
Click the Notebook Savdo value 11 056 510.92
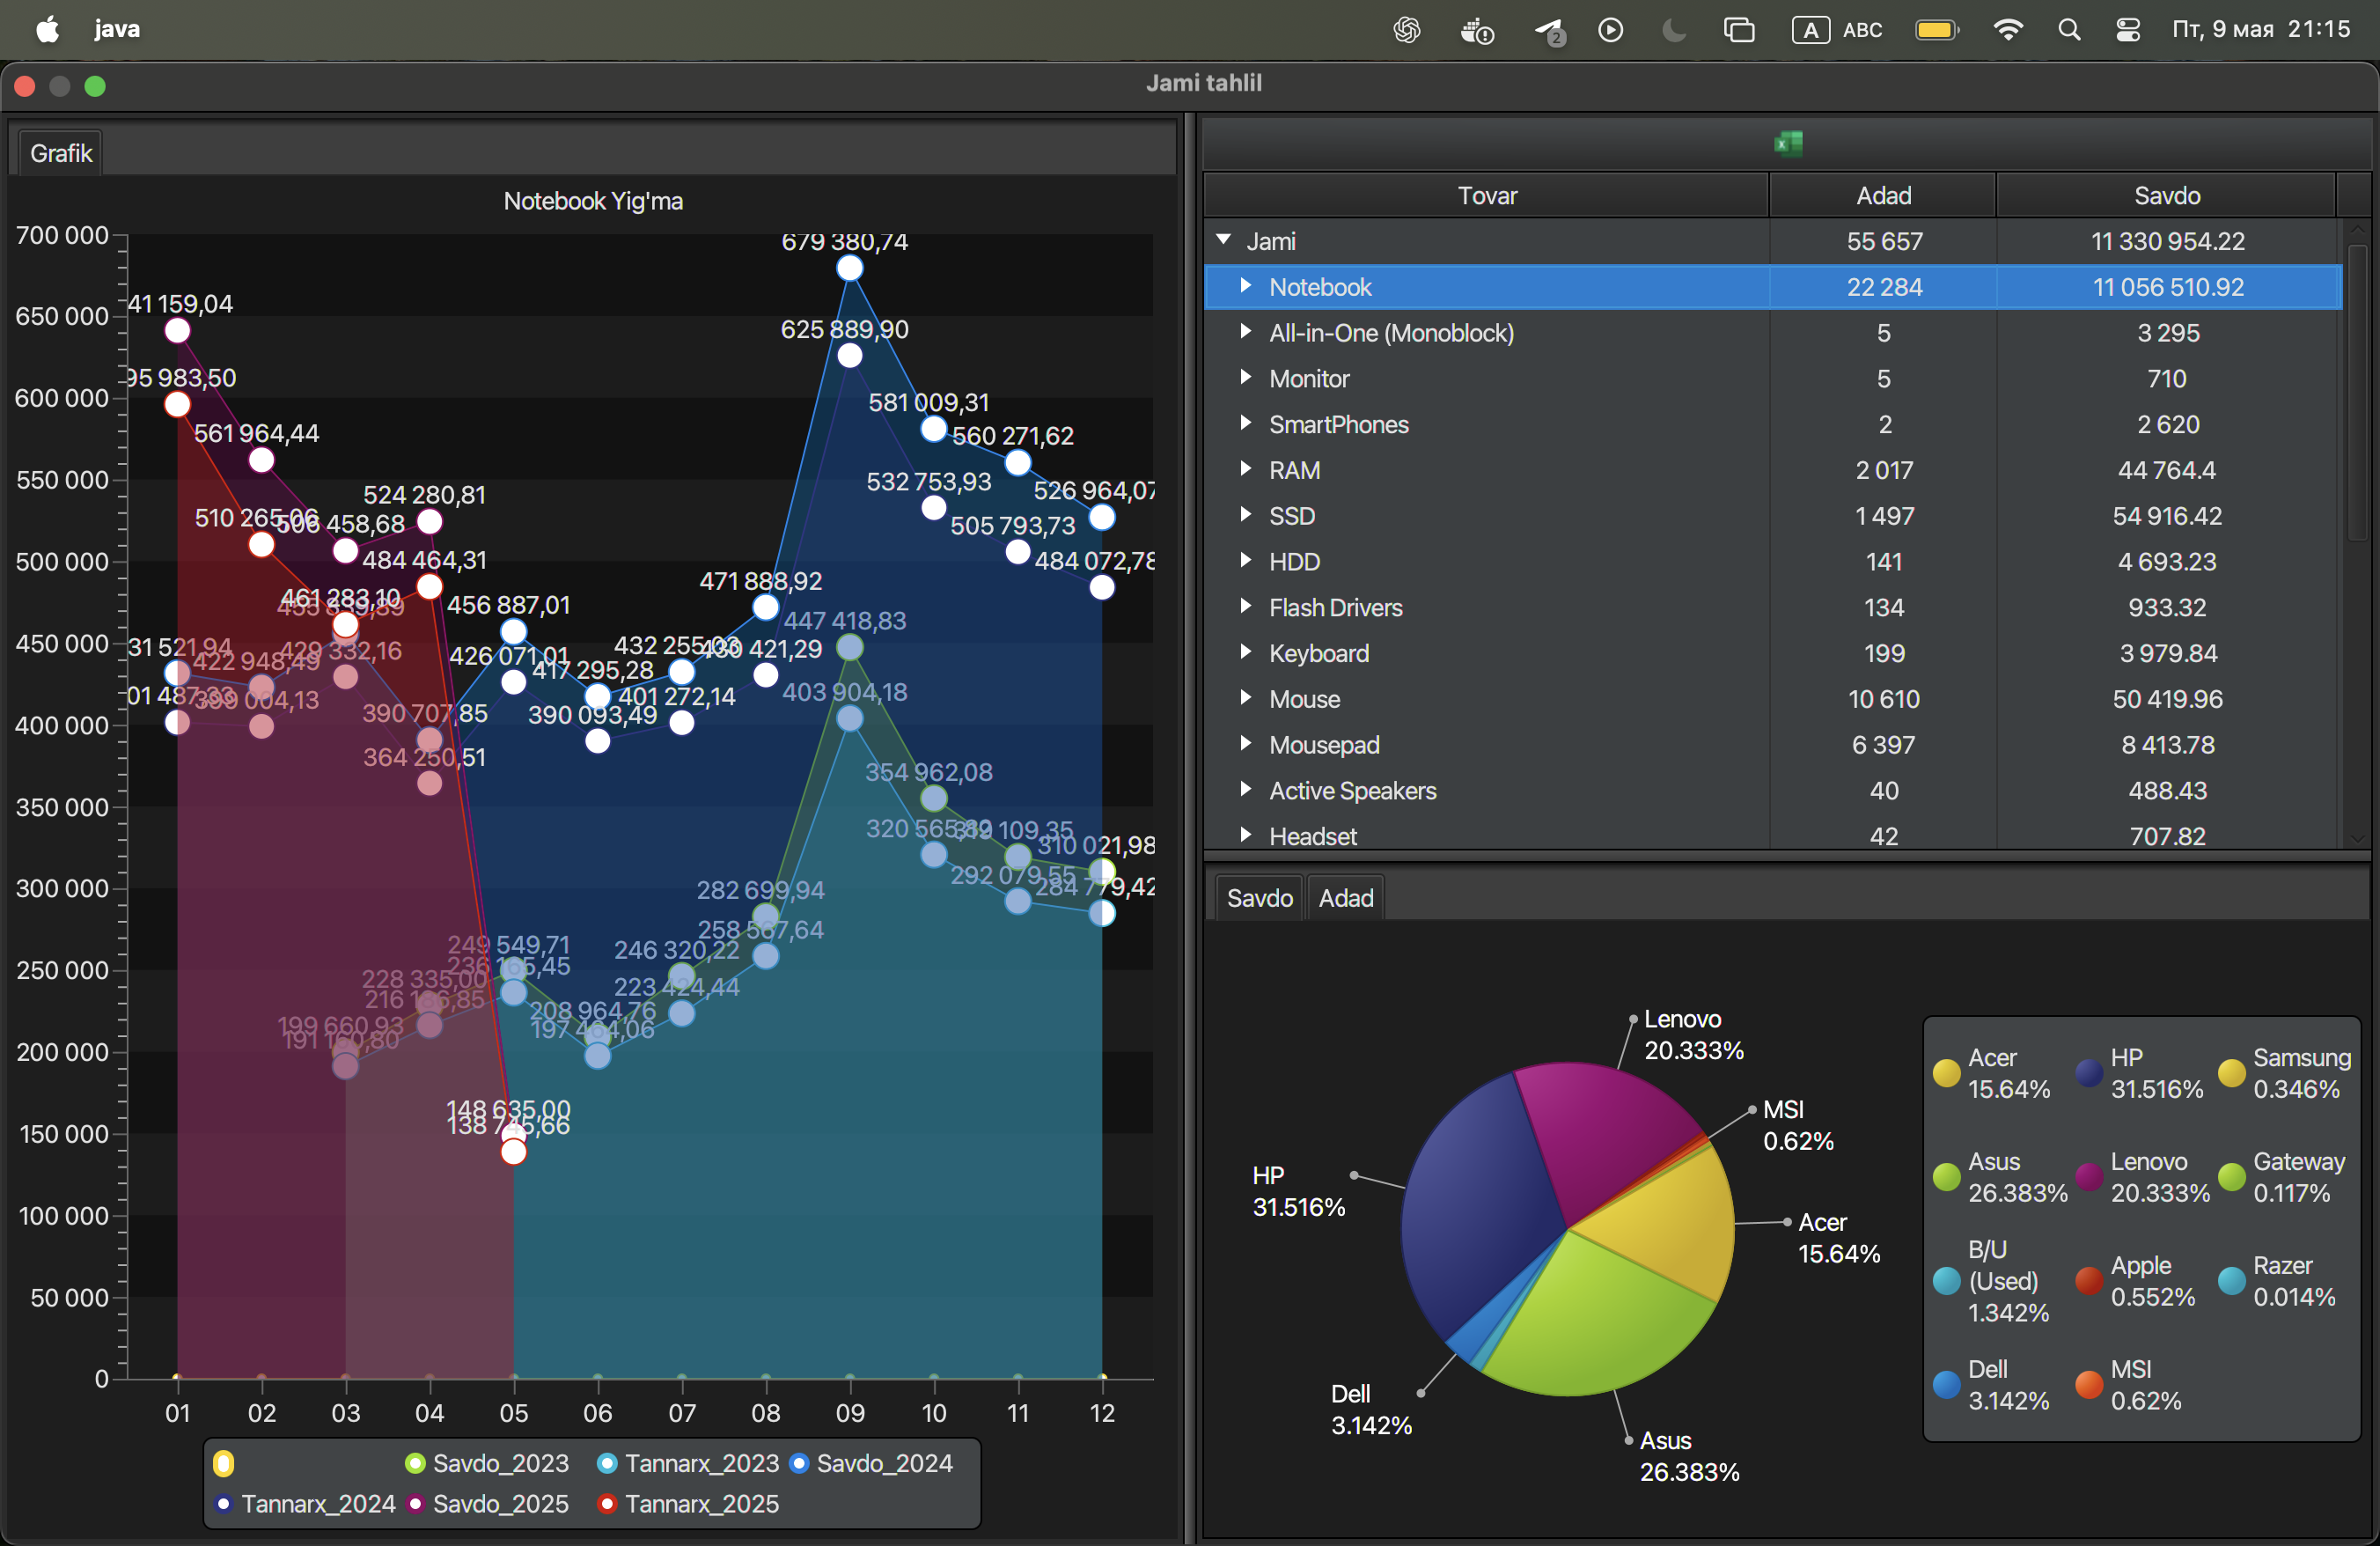click(x=2167, y=287)
